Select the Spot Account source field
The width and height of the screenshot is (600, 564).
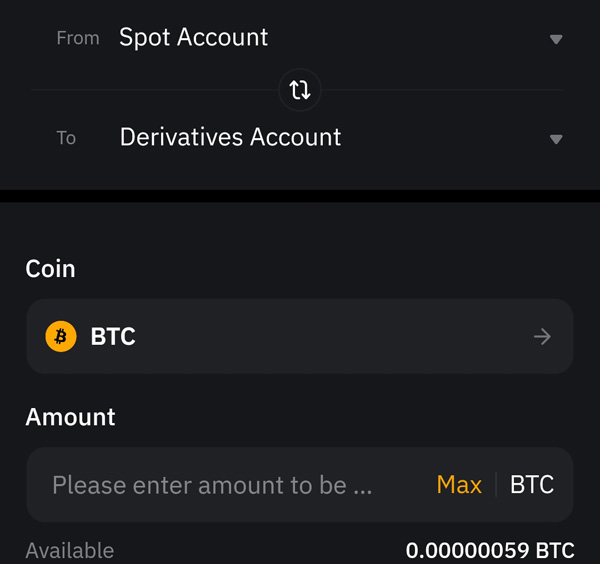[x=193, y=38]
